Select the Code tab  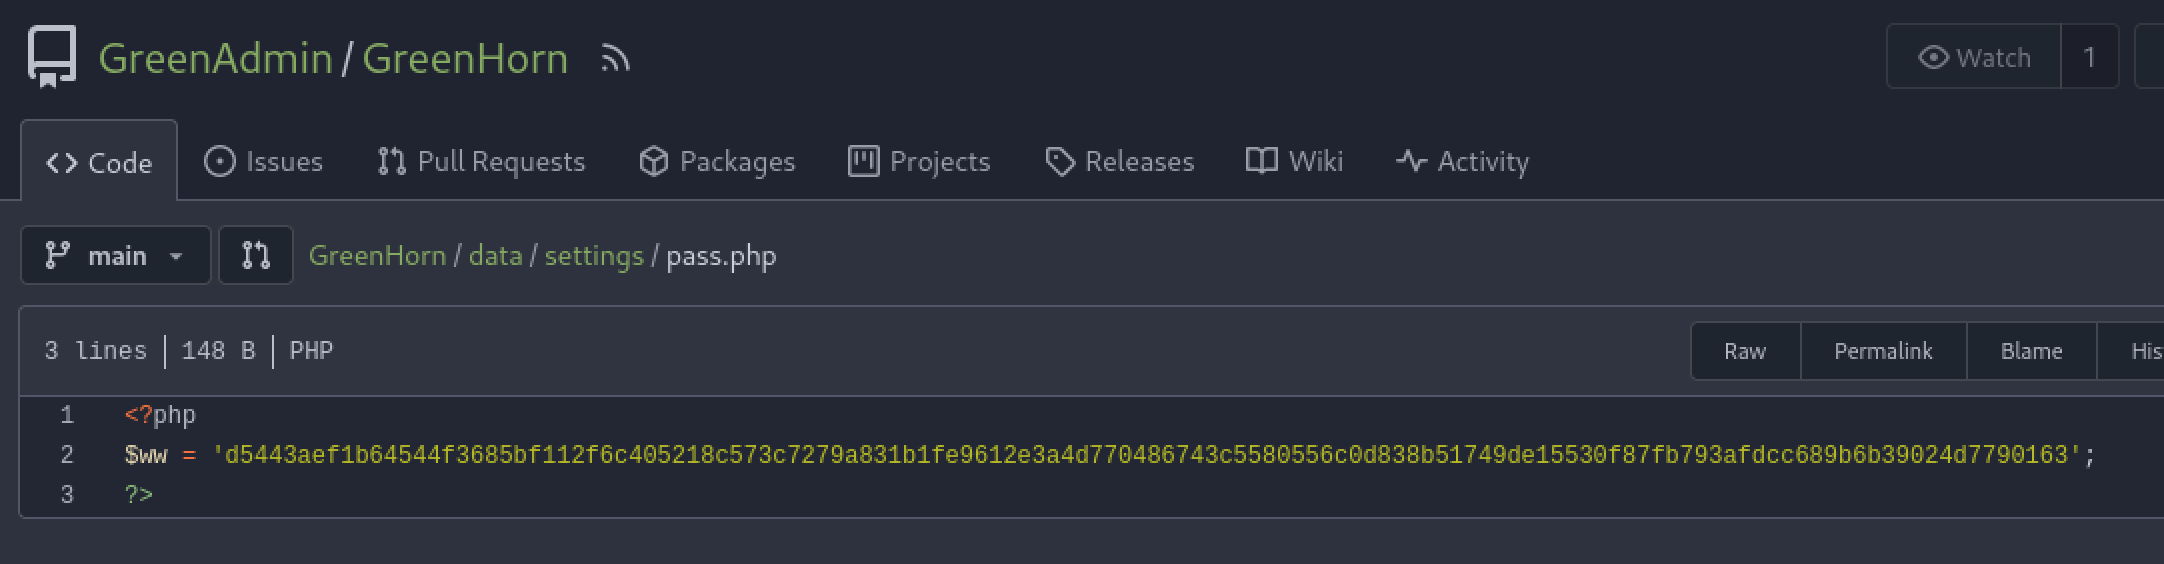[x=99, y=163]
